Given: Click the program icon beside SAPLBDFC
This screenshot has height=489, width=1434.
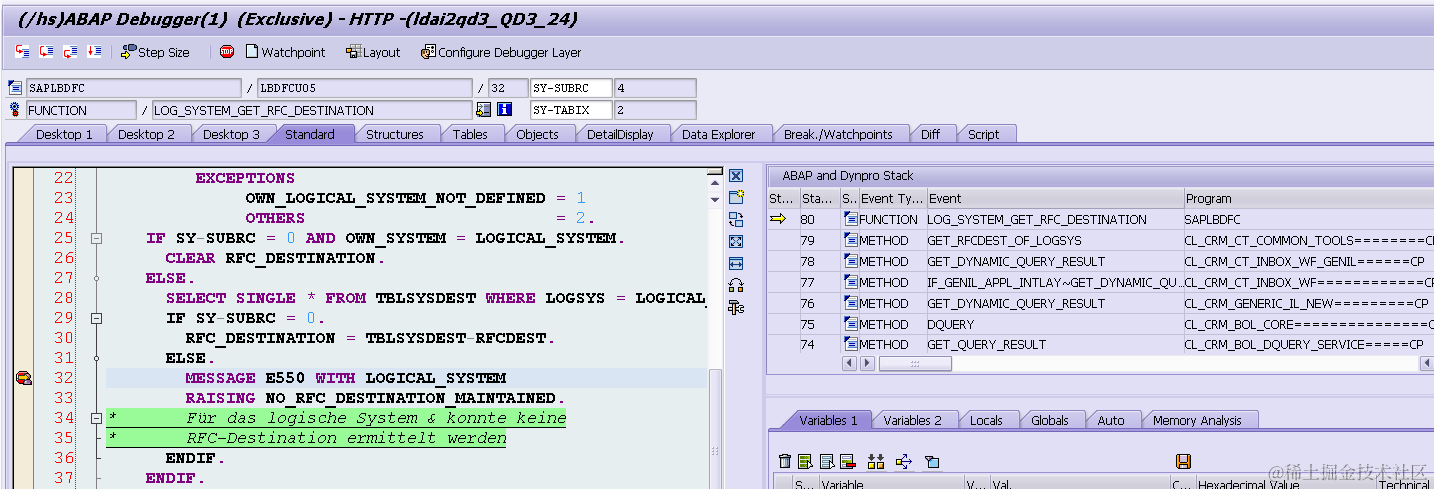Looking at the screenshot, I should point(15,88).
